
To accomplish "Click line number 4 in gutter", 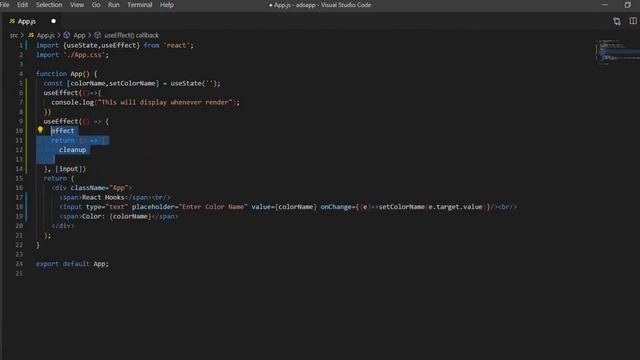I will 20,74.
